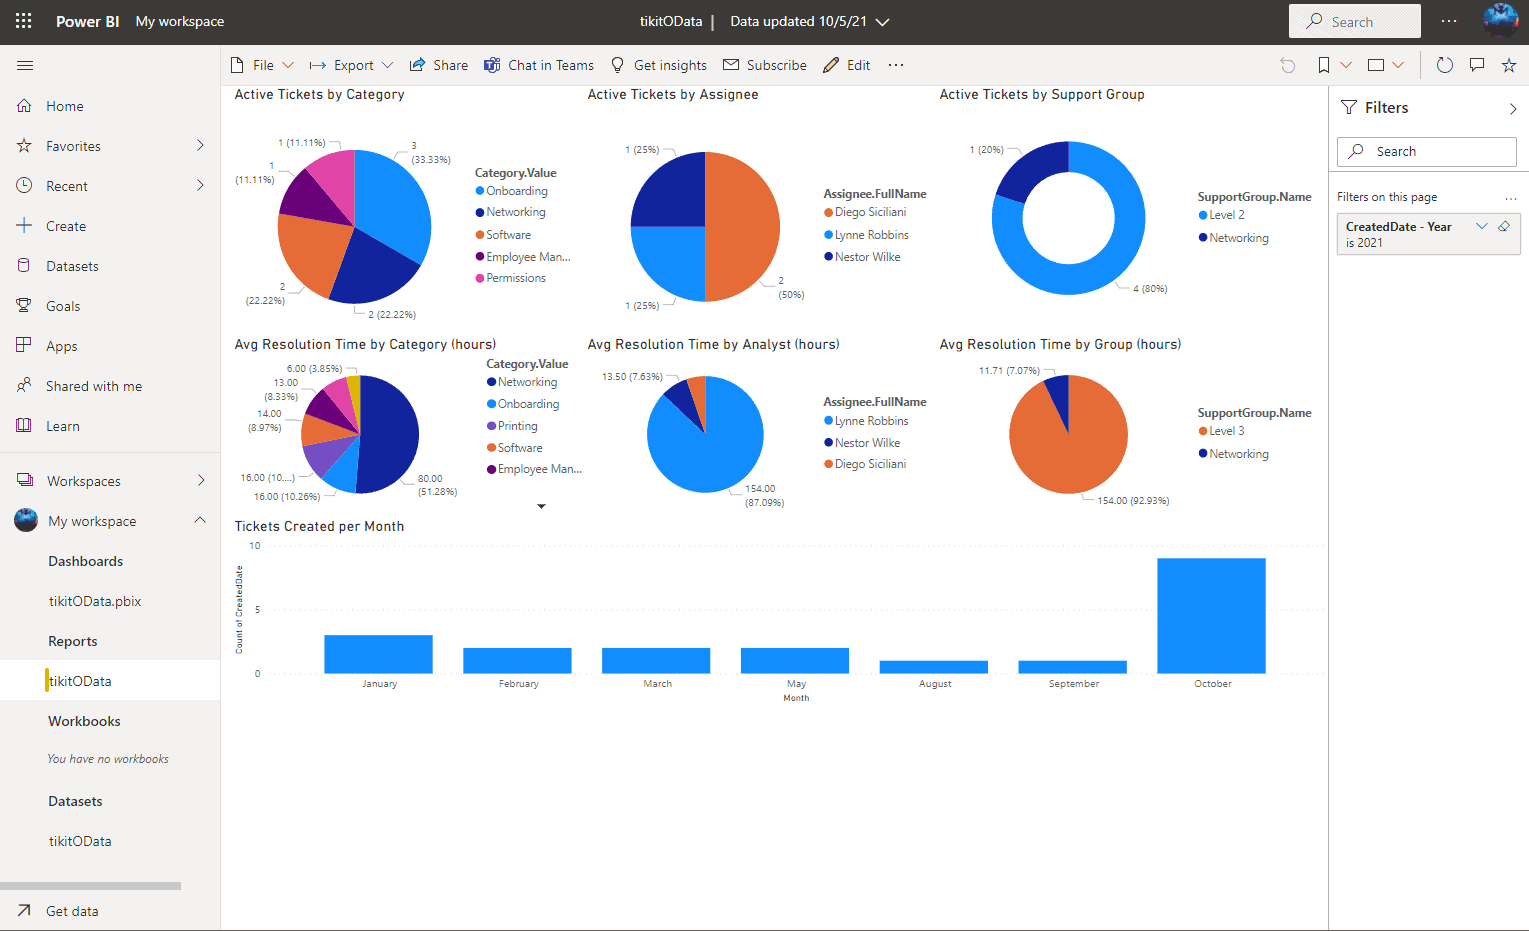Open the File dropdown menu
This screenshot has width=1529, height=931.
tap(262, 65)
